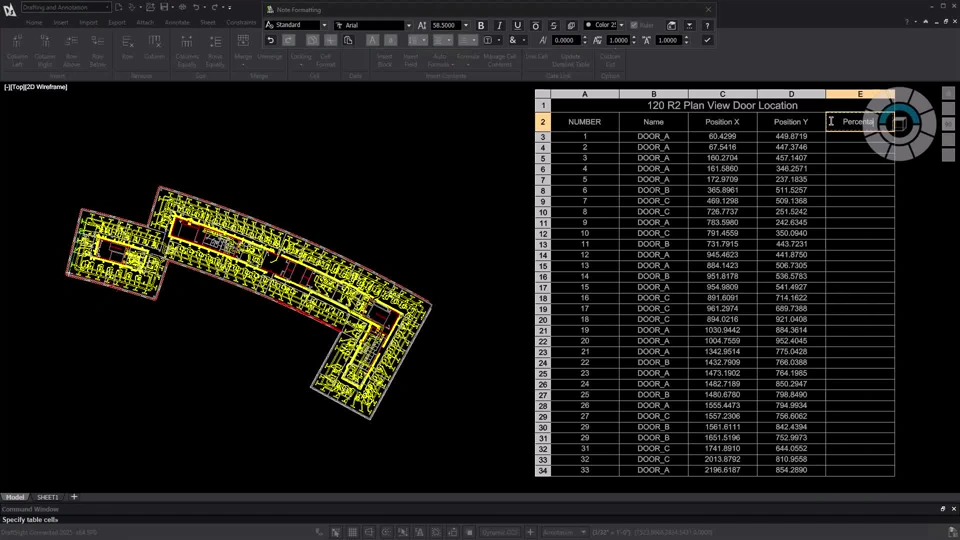960x540 pixels.
Task: Switch to the Sheet ribbon tab
Action: click(x=208, y=23)
